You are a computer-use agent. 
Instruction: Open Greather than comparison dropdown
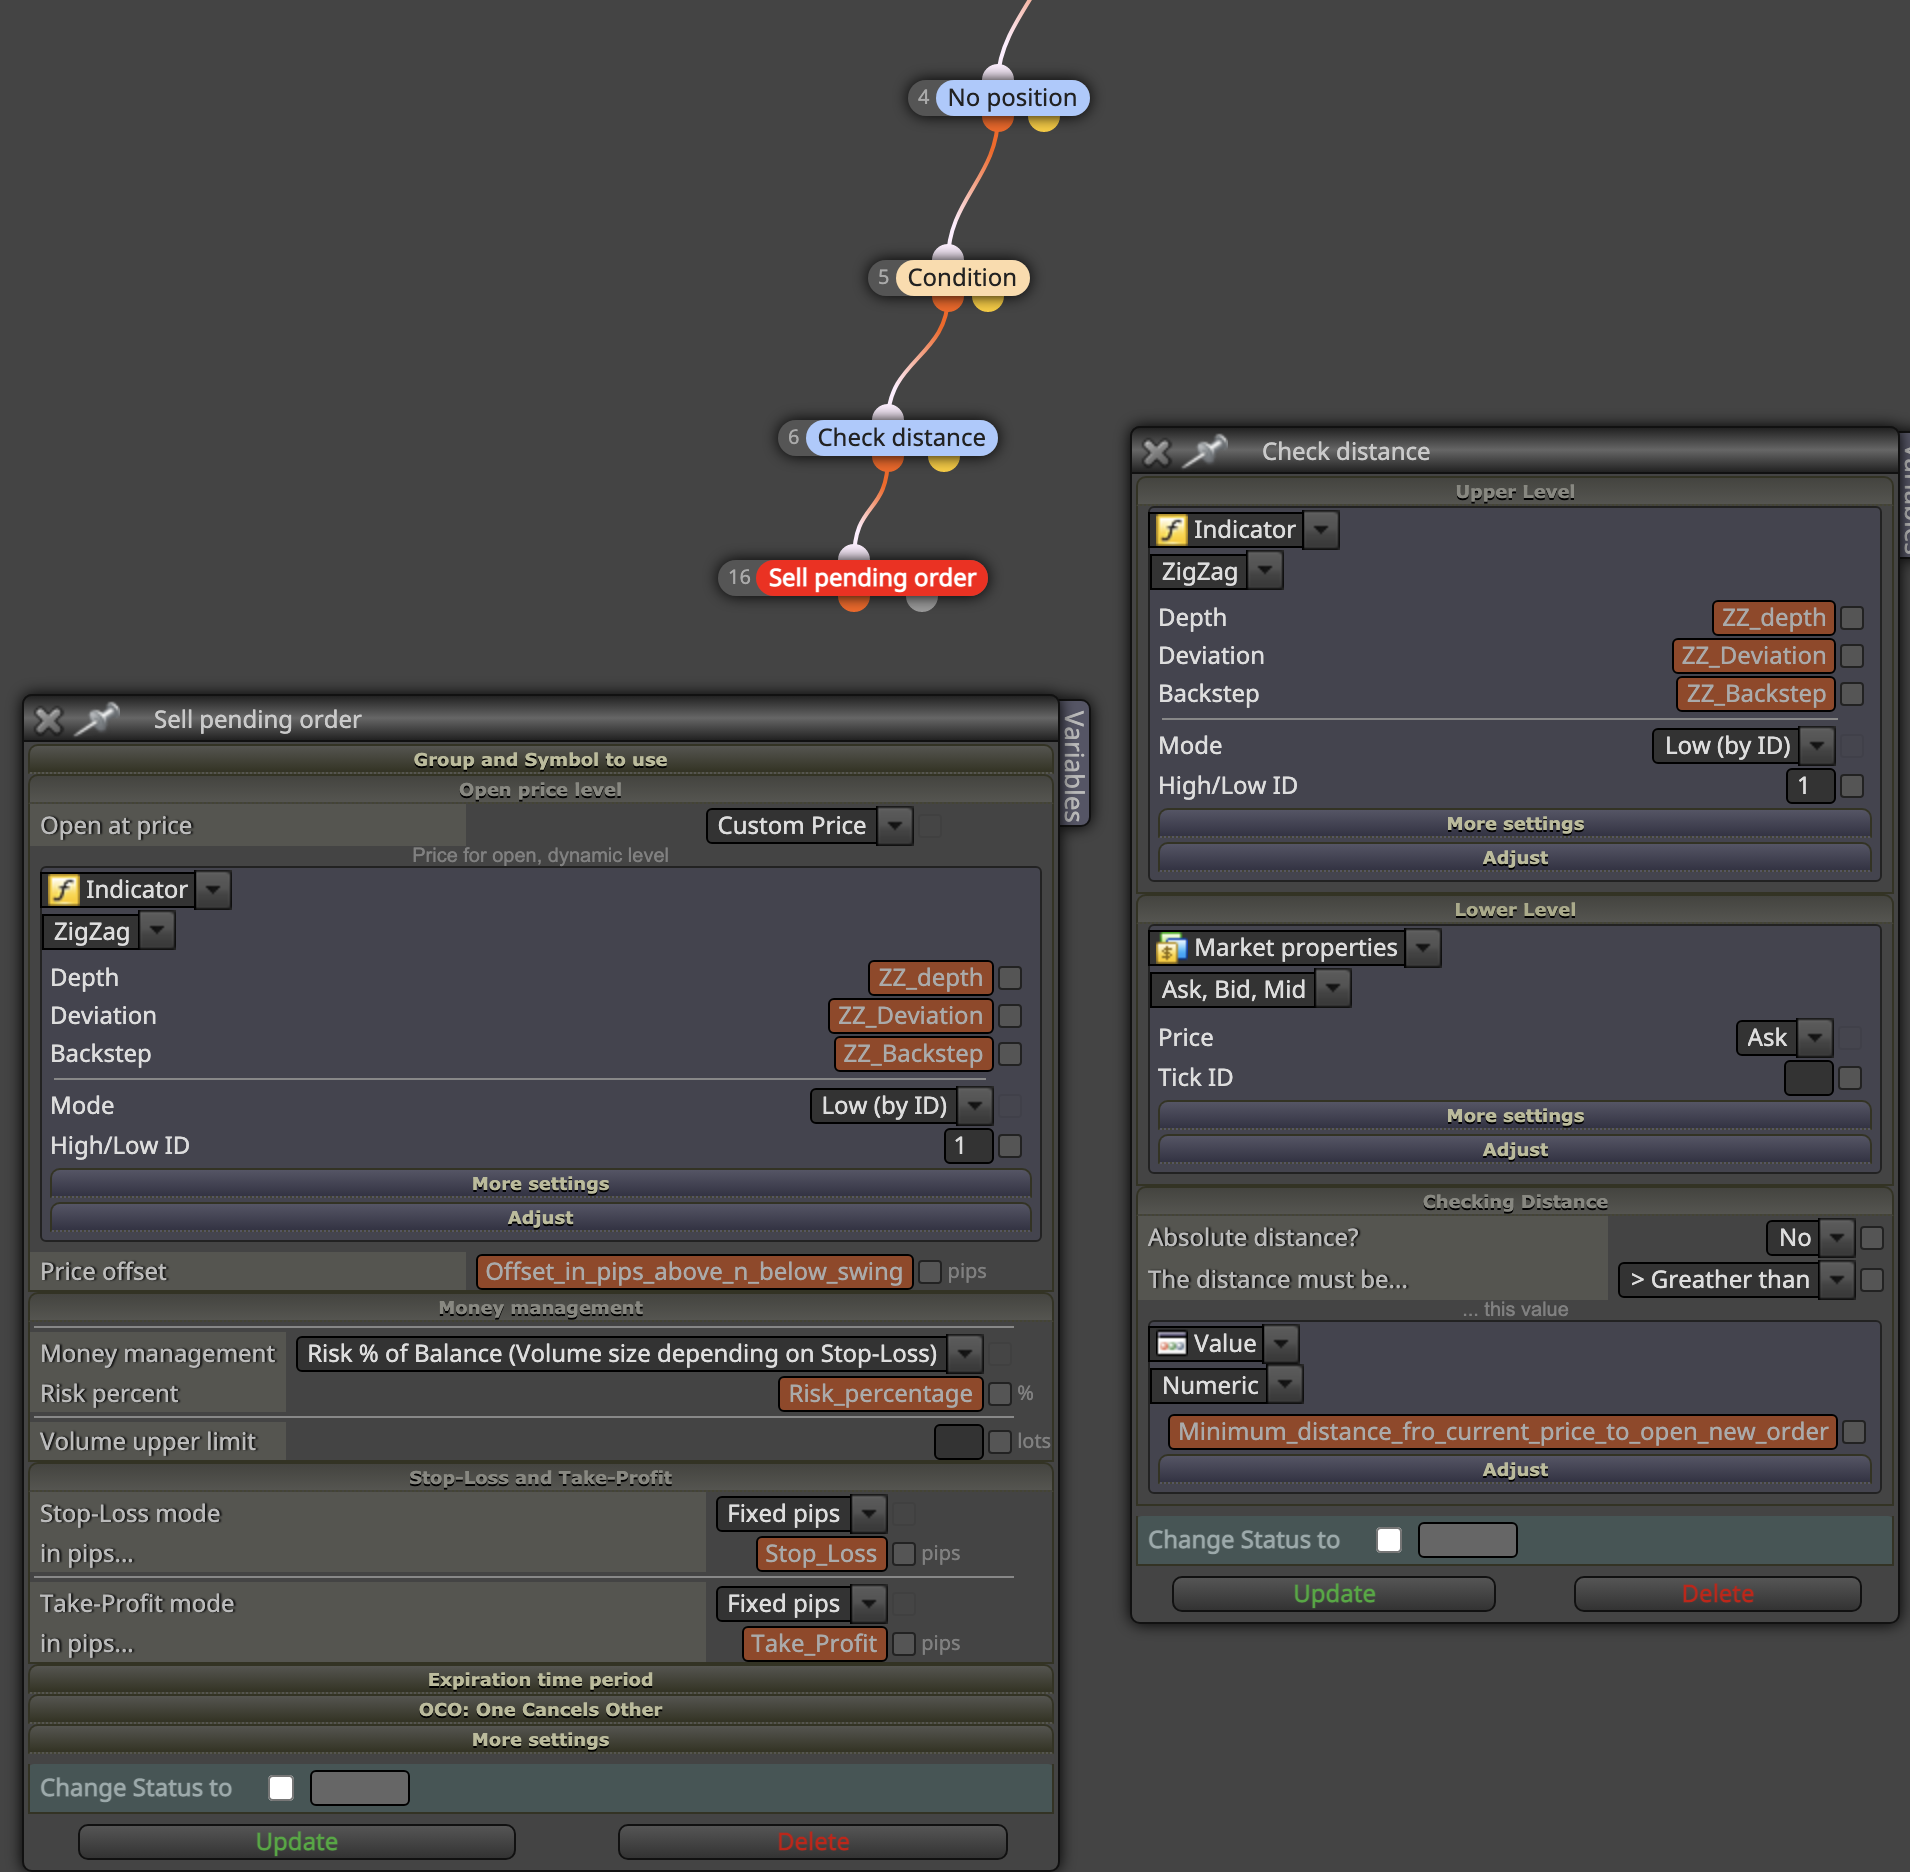click(1837, 1279)
